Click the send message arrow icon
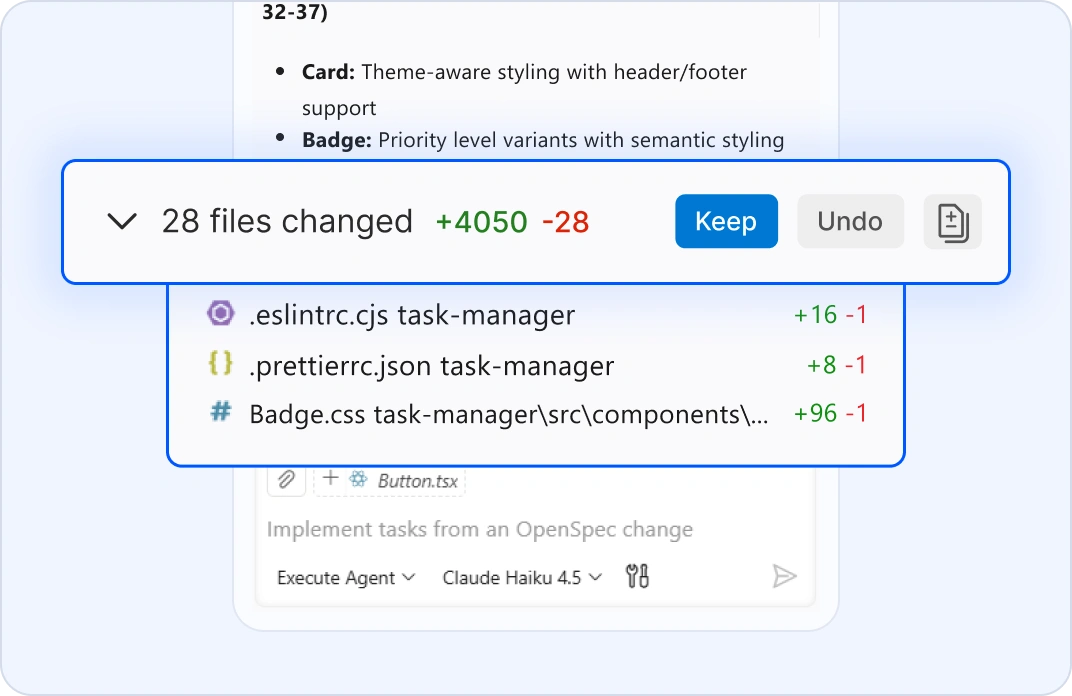Screen dimensions: 1072x696 pos(784,576)
